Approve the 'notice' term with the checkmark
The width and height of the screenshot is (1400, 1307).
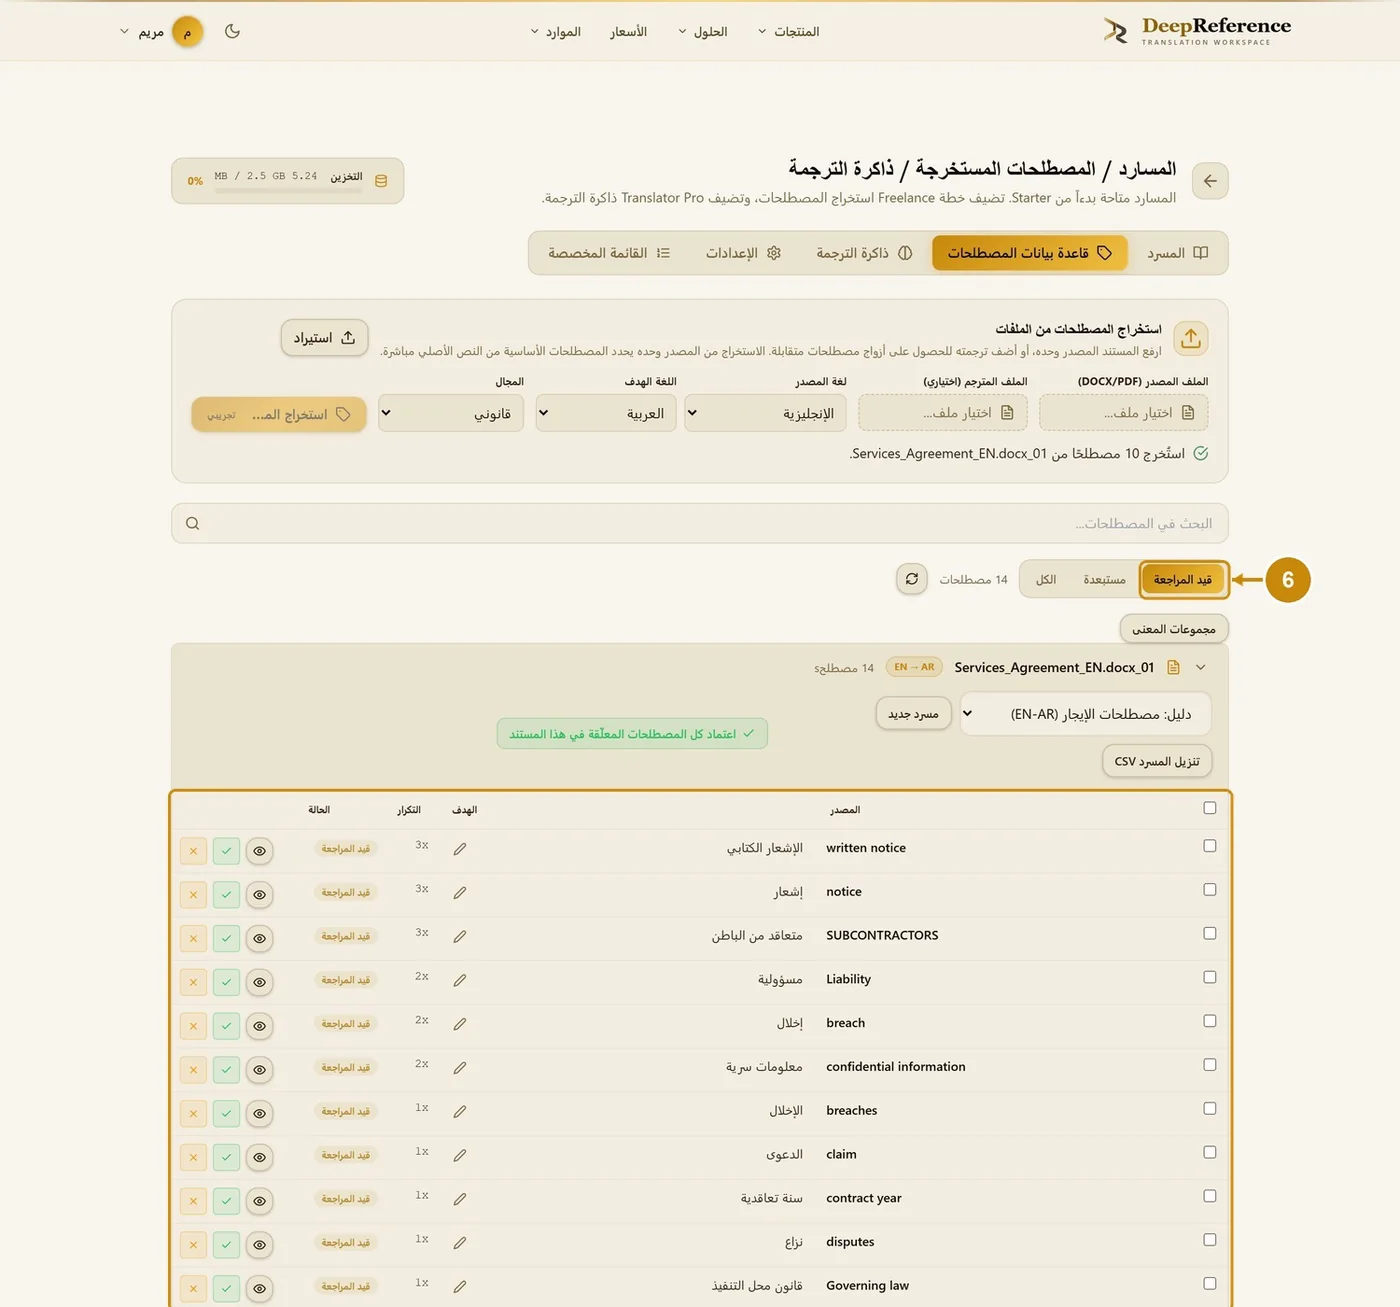(x=227, y=895)
